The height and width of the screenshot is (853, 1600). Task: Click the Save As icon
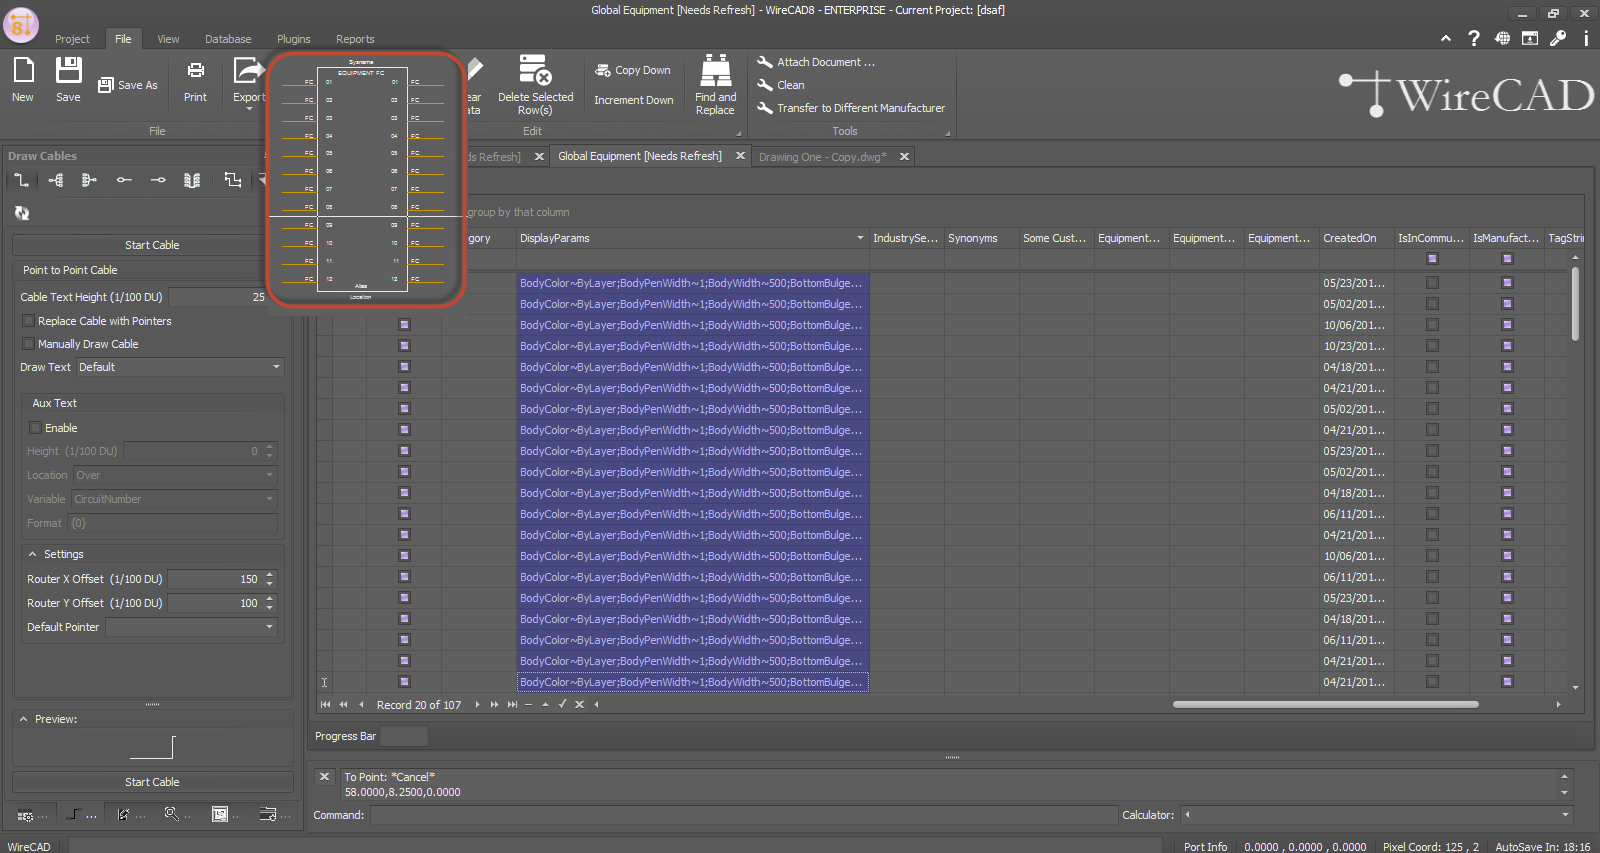pyautogui.click(x=105, y=85)
